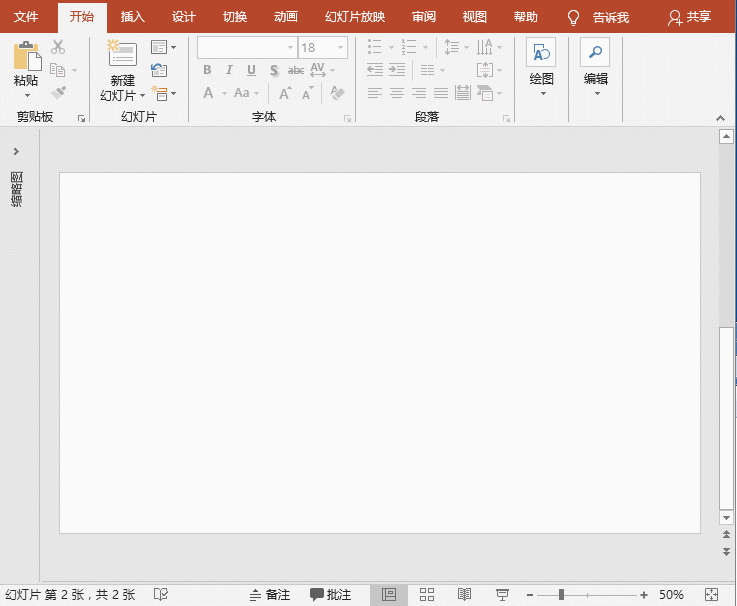The width and height of the screenshot is (737, 606).
Task: Click the zoom slider handle
Action: click(x=561, y=595)
